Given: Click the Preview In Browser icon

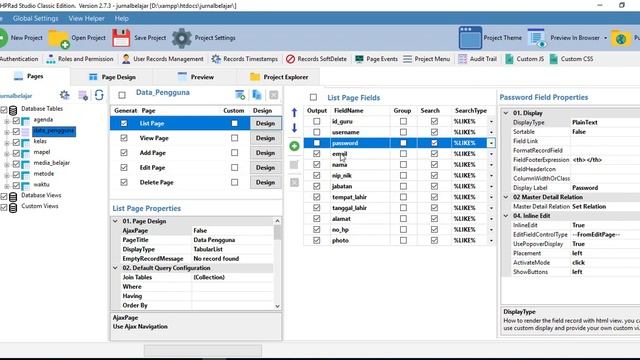Looking at the screenshot, I should 536,38.
